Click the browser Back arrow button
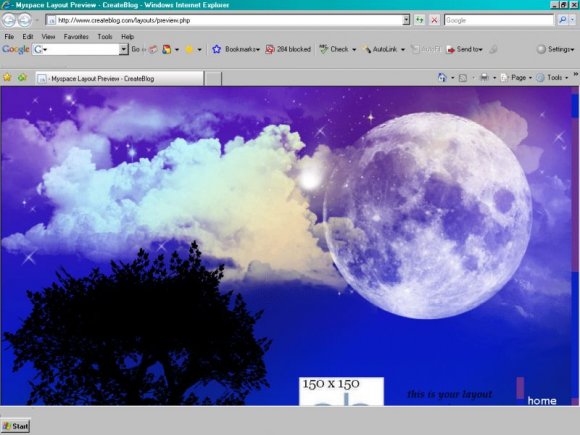Viewport: 580px width, 435px height. click(9, 20)
